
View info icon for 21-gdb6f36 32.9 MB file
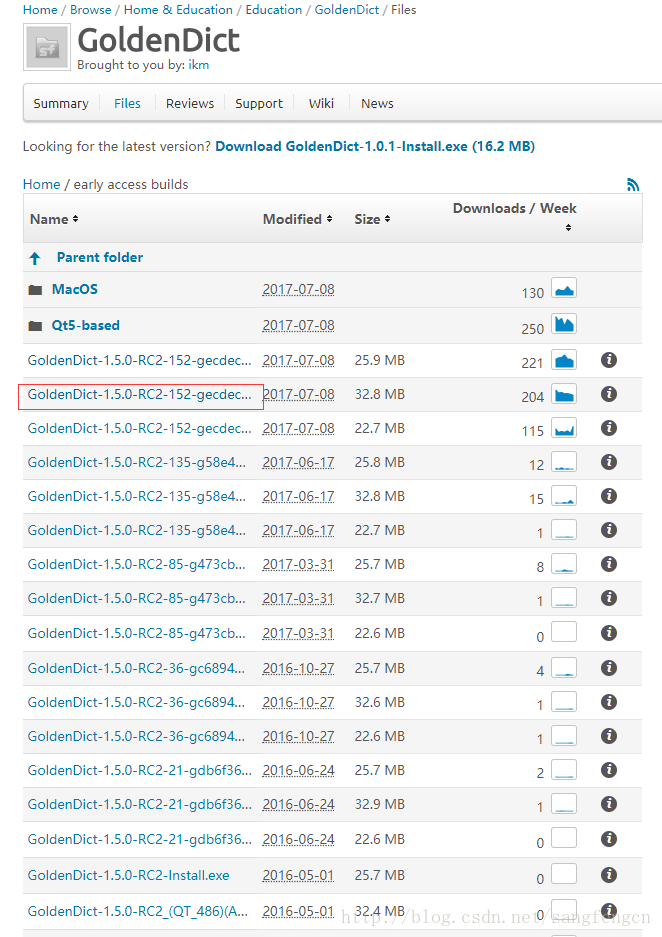point(609,804)
